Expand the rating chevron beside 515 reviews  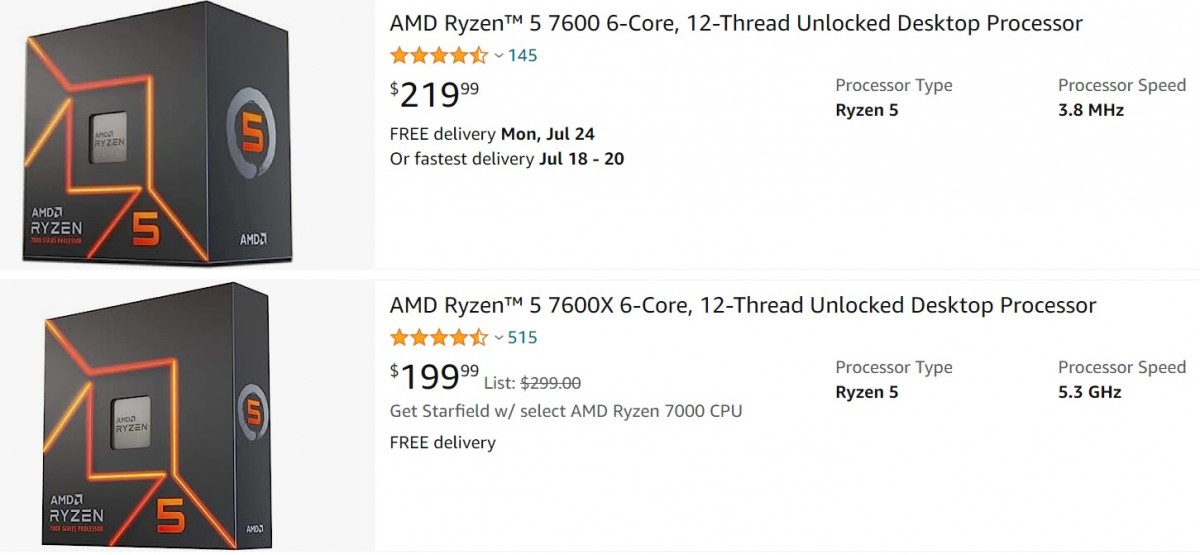tap(499, 338)
